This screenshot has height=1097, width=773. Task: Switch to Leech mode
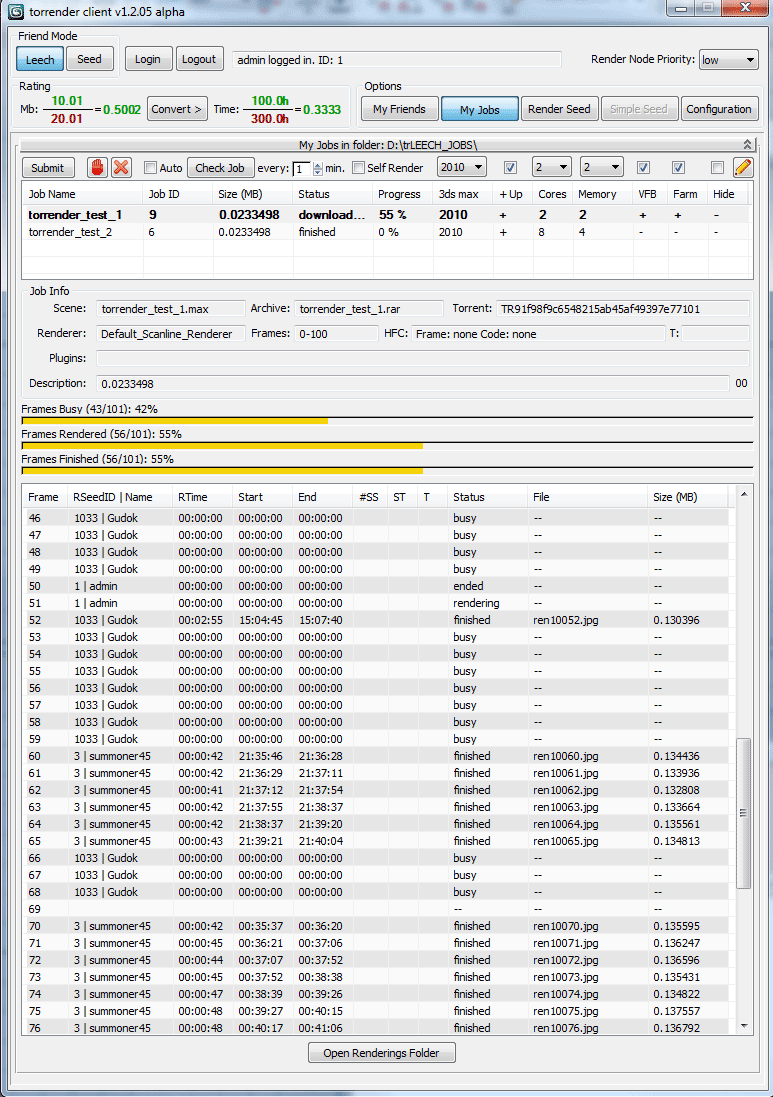point(40,59)
